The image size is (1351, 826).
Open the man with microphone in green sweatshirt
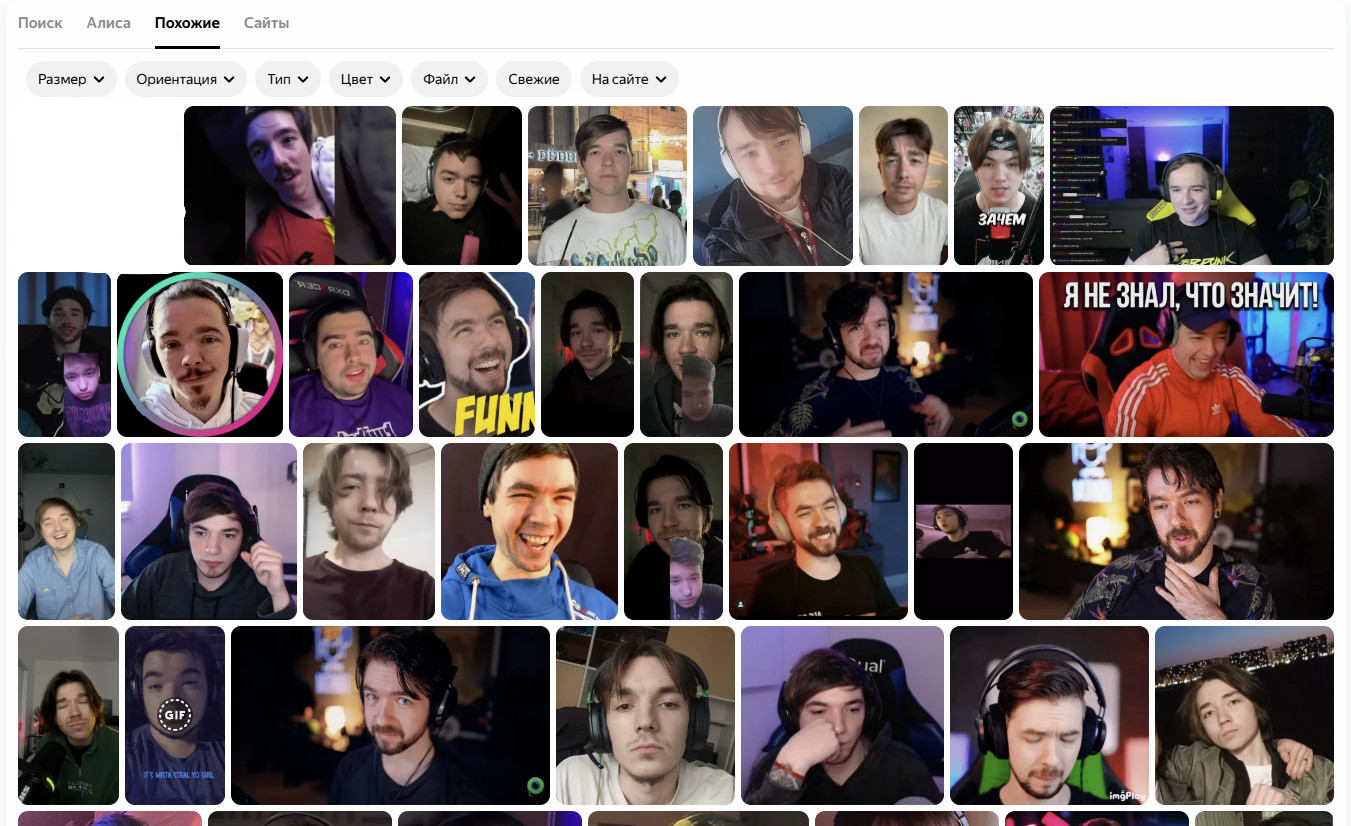pos(68,715)
